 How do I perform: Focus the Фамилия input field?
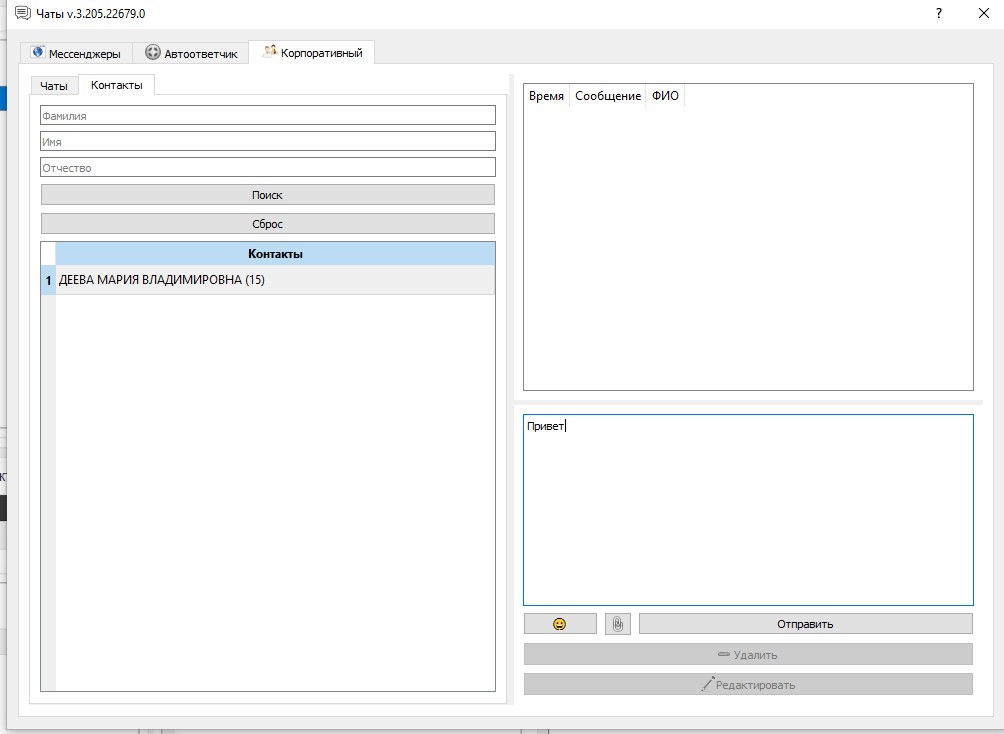point(268,115)
